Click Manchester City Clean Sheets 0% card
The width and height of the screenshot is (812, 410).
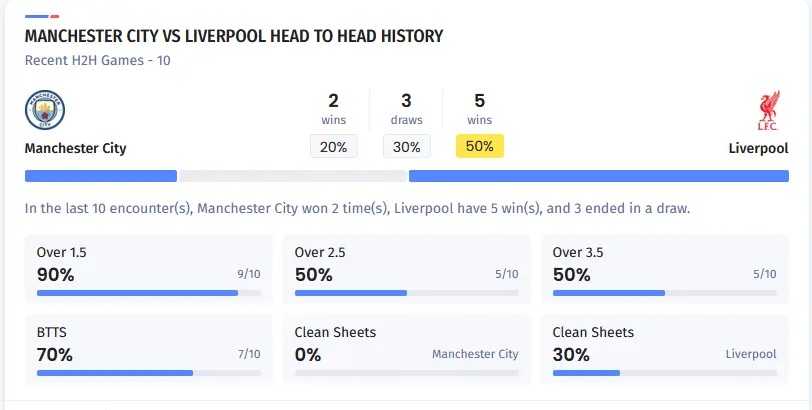(x=406, y=346)
